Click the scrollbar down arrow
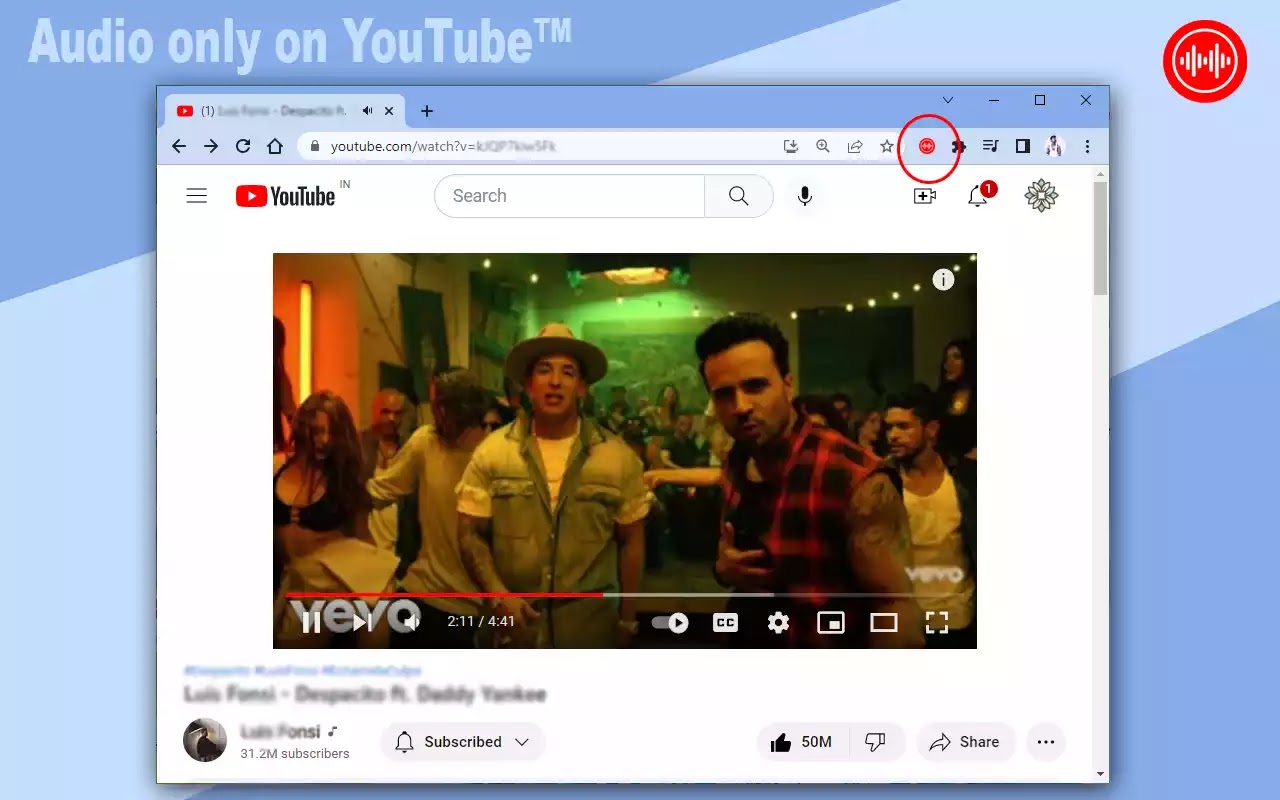This screenshot has height=800, width=1280. pos(1100,774)
